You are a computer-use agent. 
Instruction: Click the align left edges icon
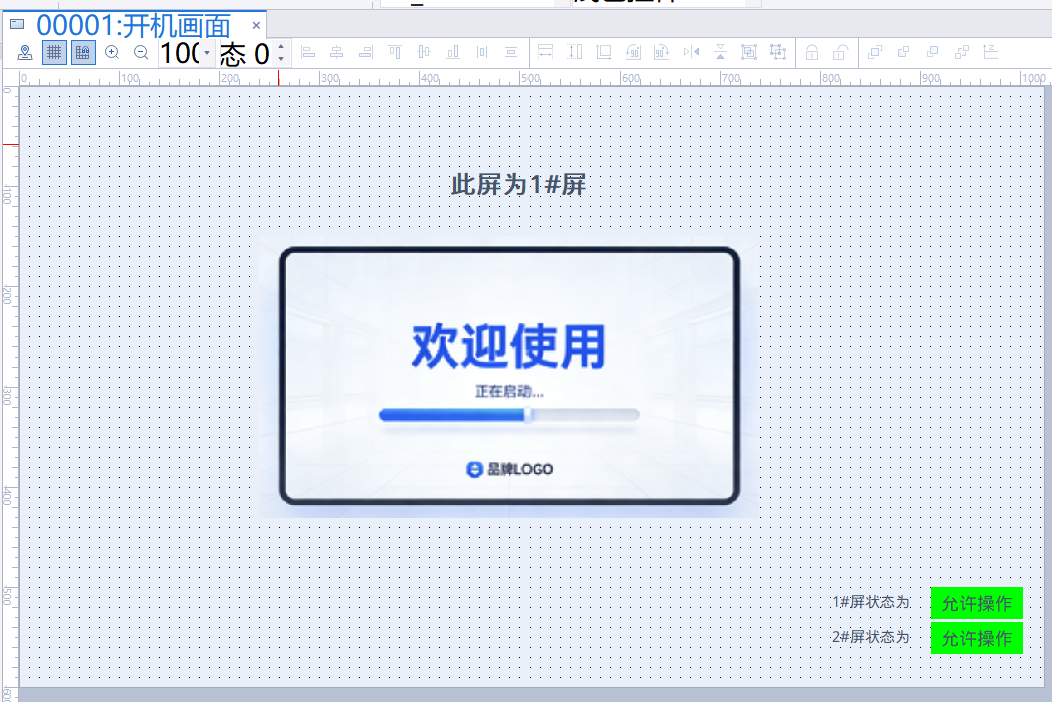coord(308,52)
